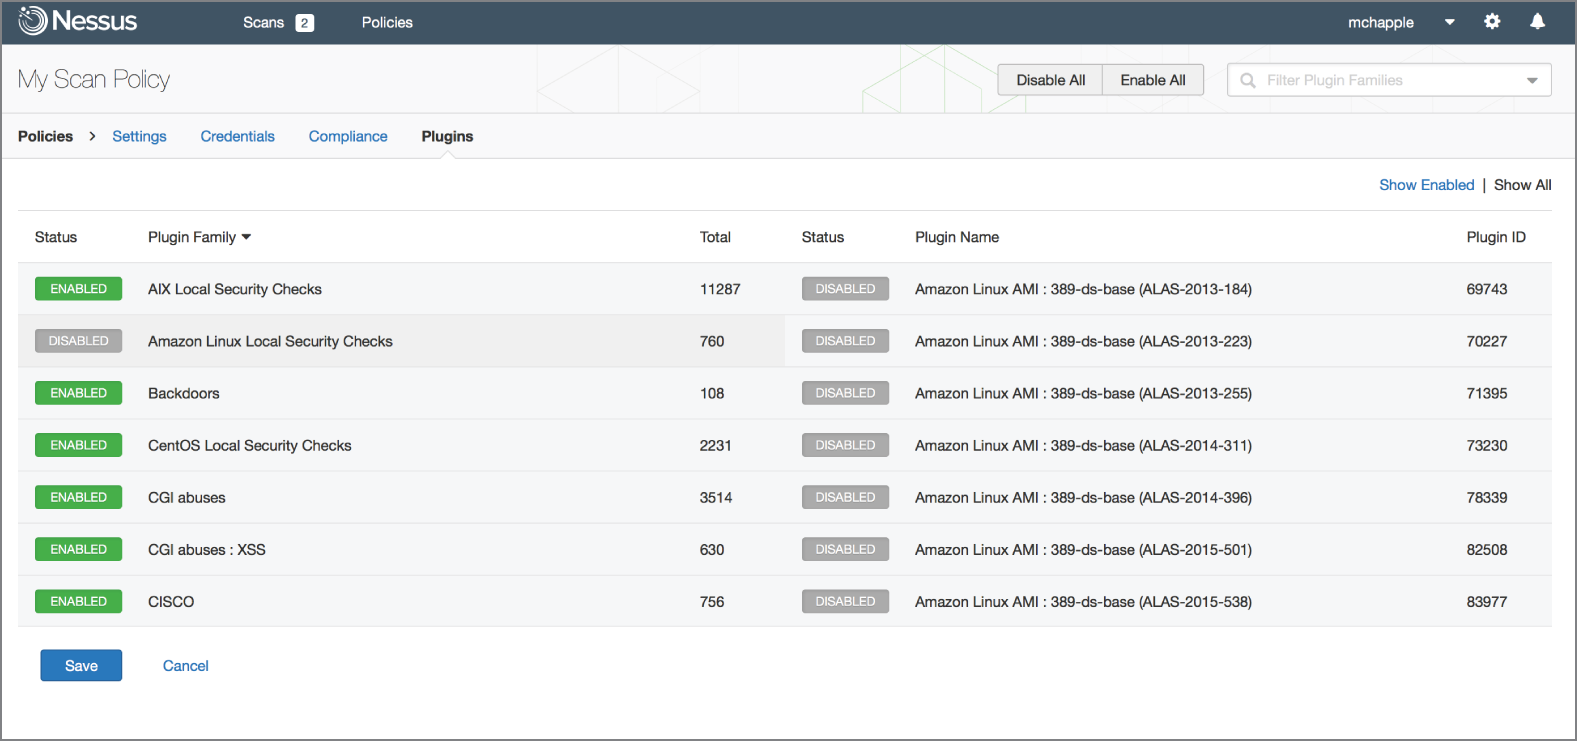Select Amazon Linux Local Security Checks family
Viewport: 1577px width, 741px height.
tap(270, 341)
